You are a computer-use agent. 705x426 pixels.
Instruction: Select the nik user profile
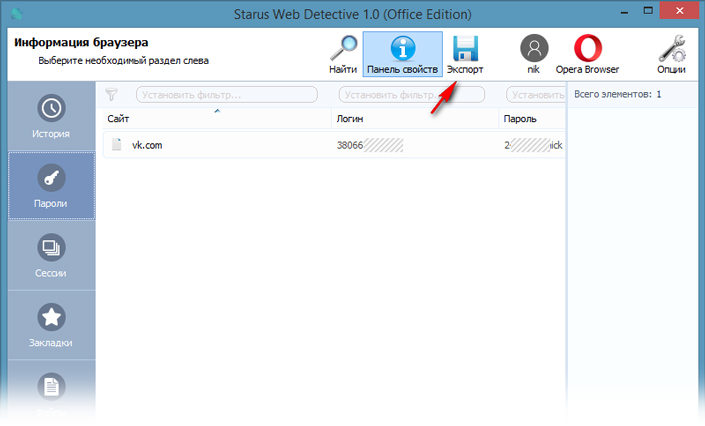click(534, 54)
